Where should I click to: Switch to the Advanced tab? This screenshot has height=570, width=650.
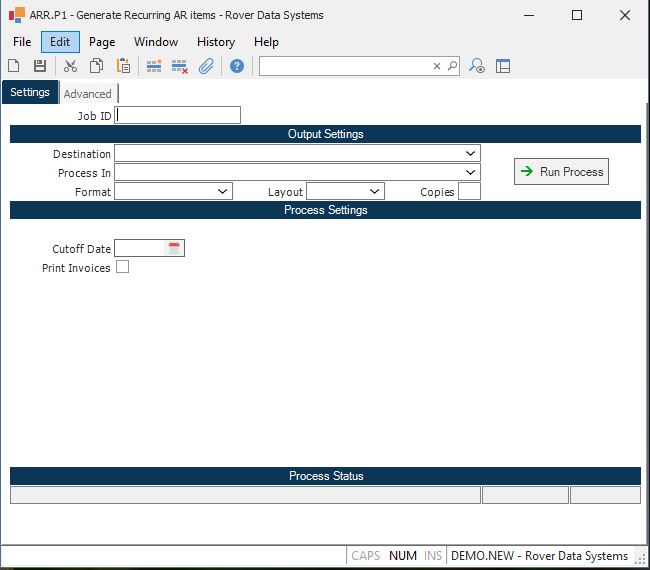(88, 94)
